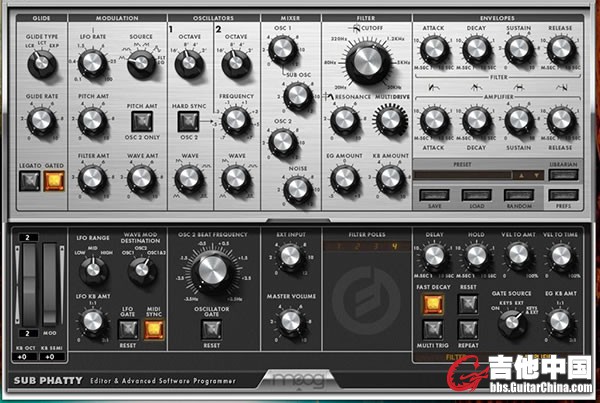
Task: Click the Filter envelope Sustain knob
Action: pos(519,49)
